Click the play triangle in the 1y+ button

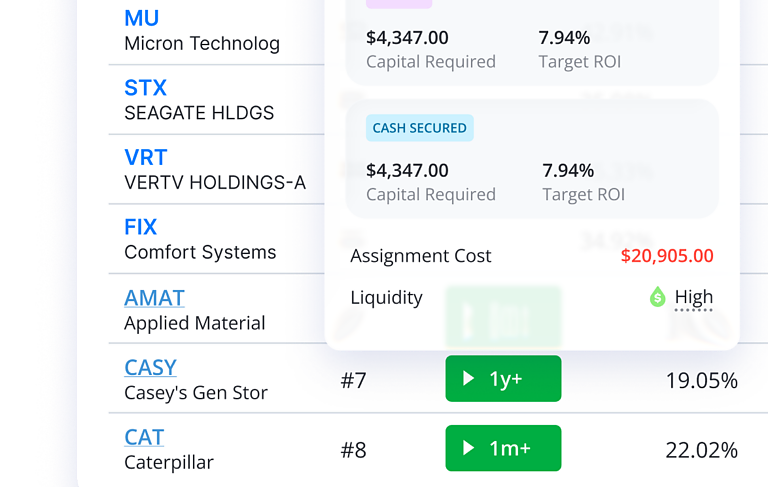click(x=469, y=378)
